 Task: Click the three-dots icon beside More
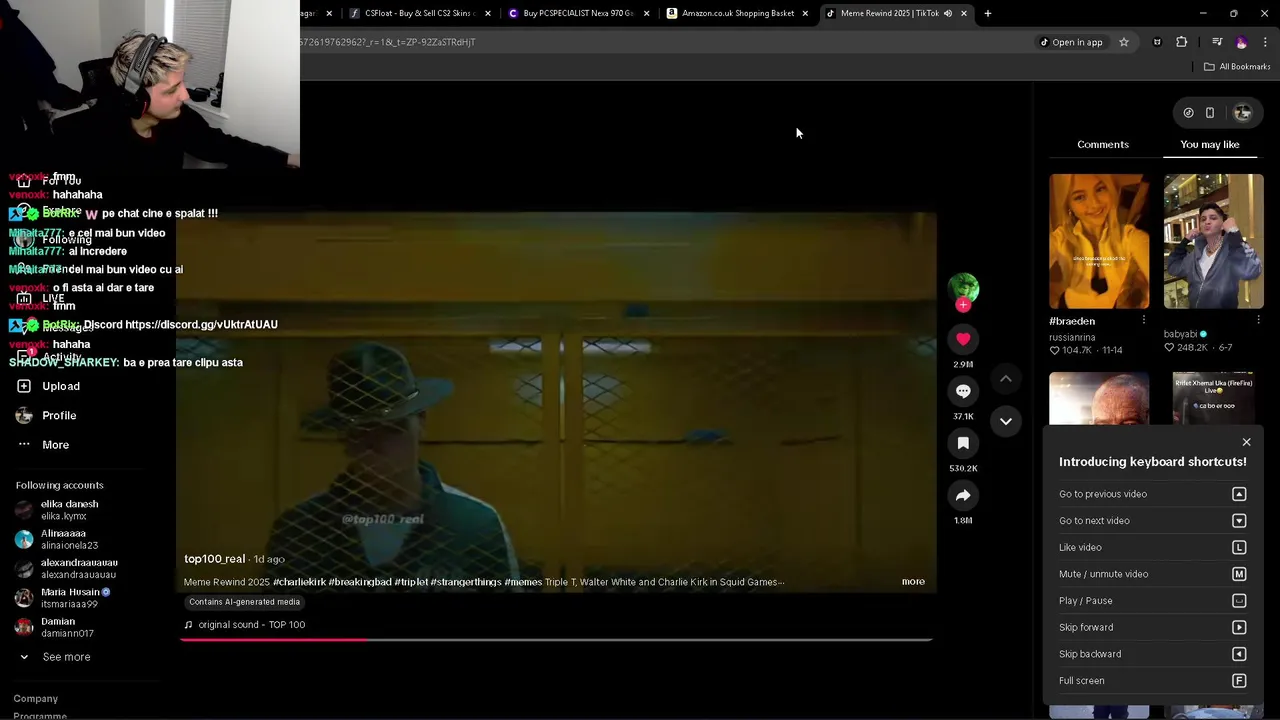(x=24, y=444)
